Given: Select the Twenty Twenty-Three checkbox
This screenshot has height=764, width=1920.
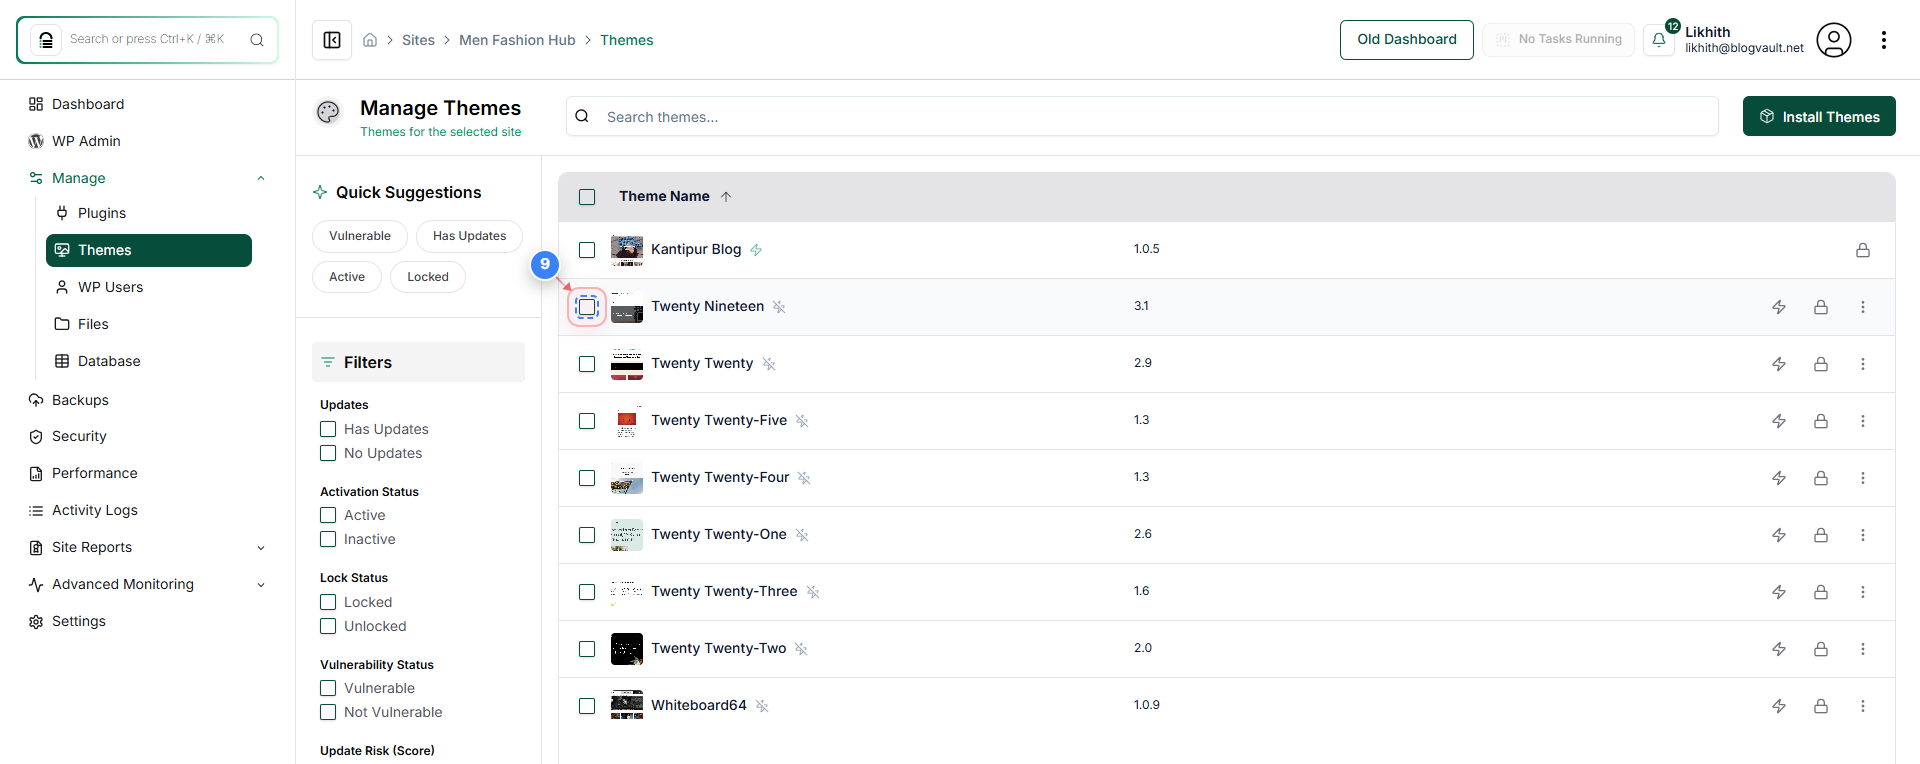Looking at the screenshot, I should (x=587, y=592).
